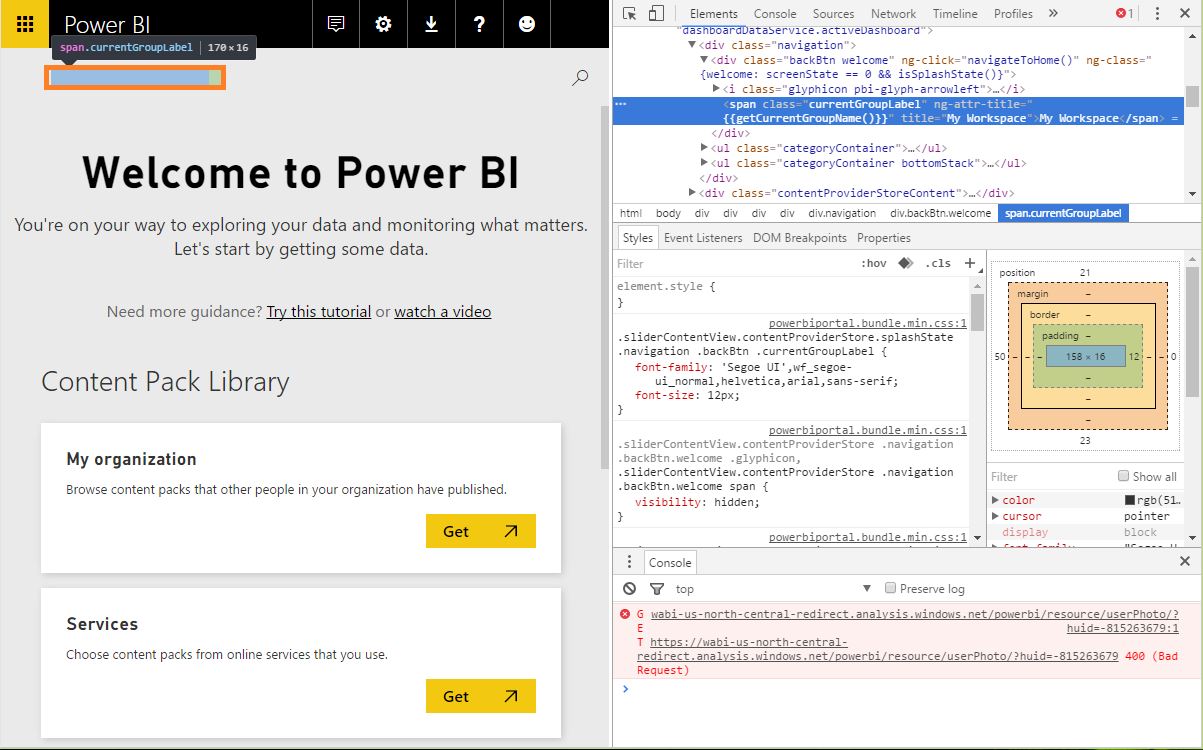
Task: Click the red error icon on console message
Action: (x=625, y=614)
